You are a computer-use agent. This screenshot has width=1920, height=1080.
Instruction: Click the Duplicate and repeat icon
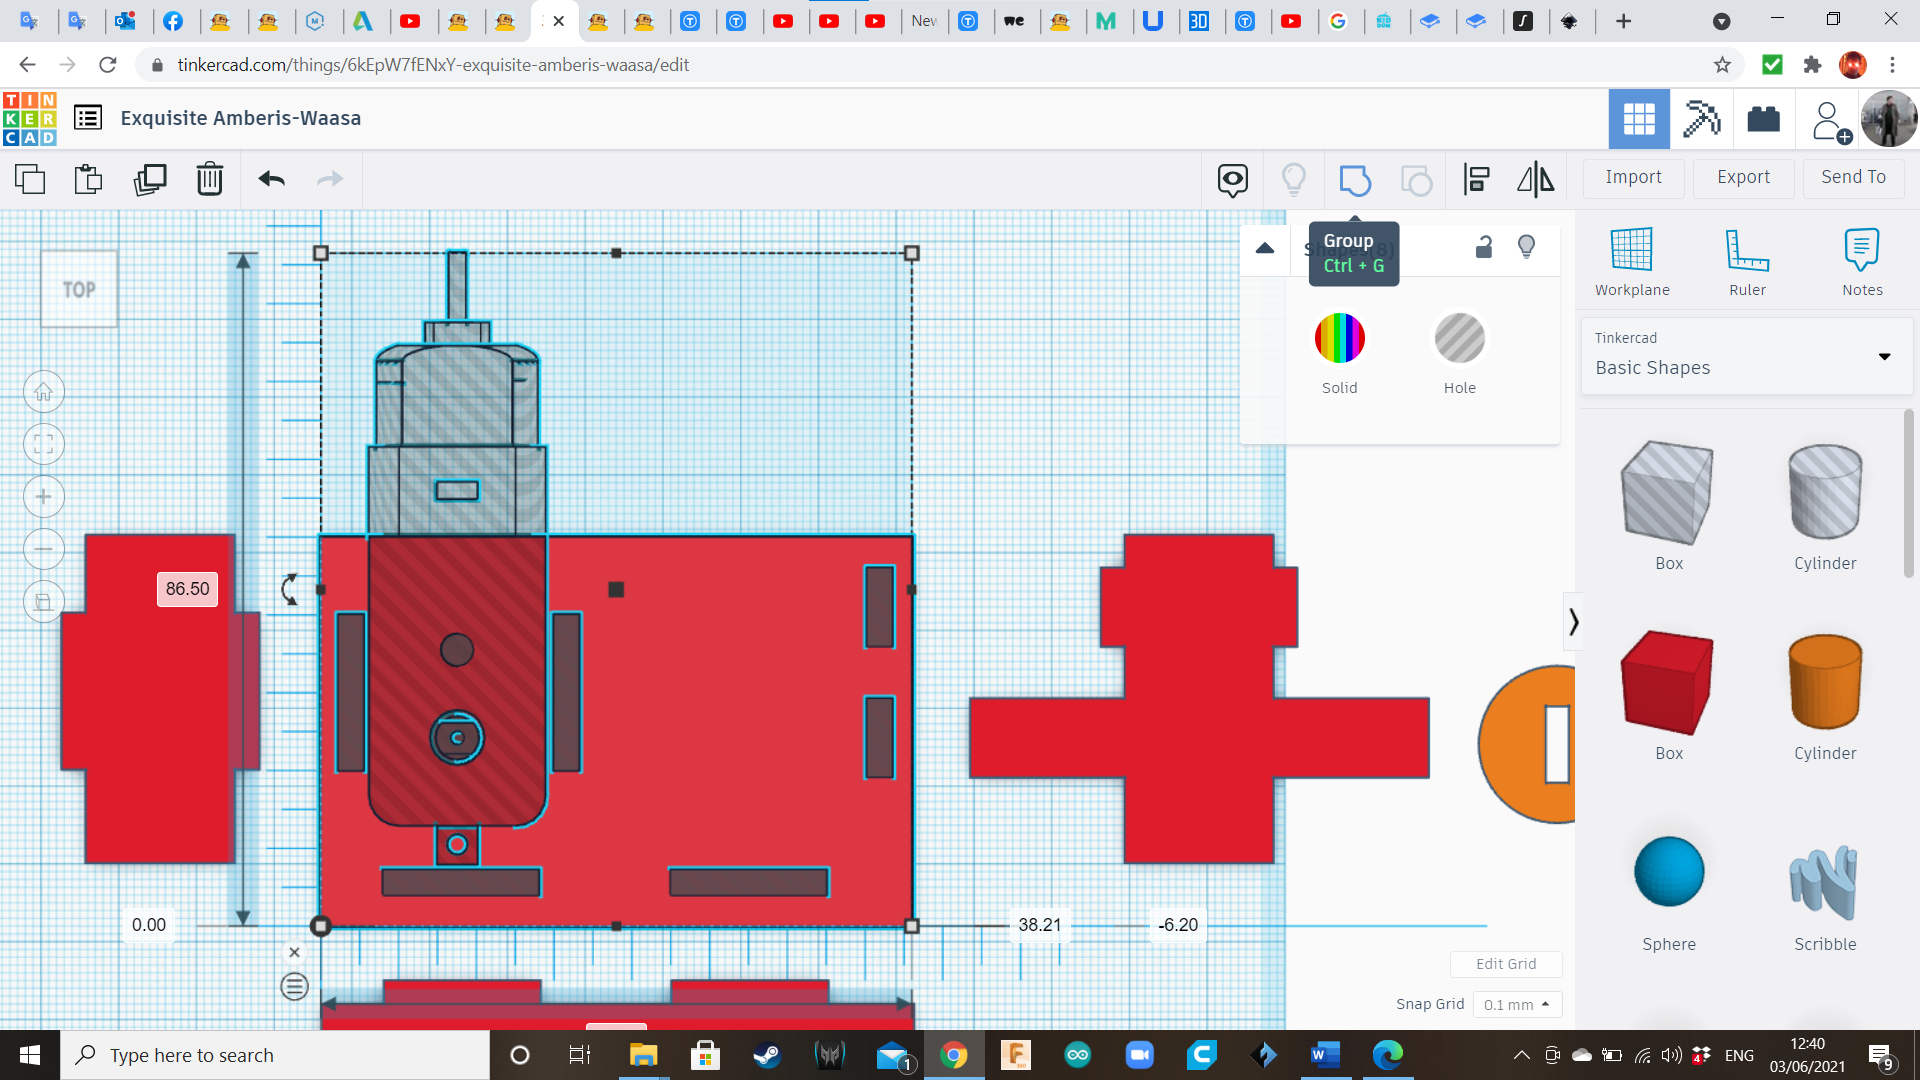pos(150,179)
